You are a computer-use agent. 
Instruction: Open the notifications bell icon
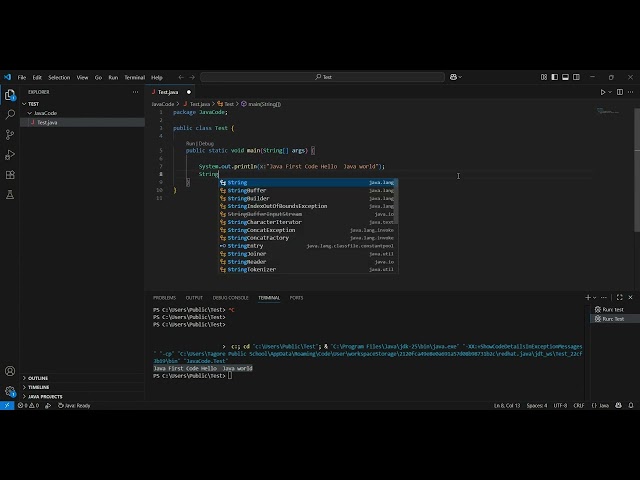point(631,405)
